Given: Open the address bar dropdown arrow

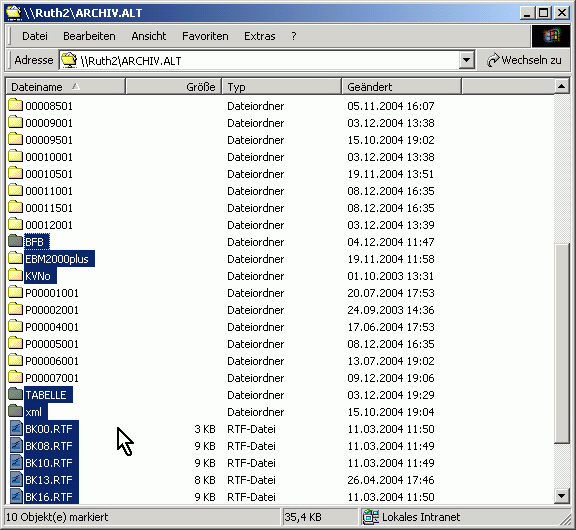Looking at the screenshot, I should coord(466,60).
